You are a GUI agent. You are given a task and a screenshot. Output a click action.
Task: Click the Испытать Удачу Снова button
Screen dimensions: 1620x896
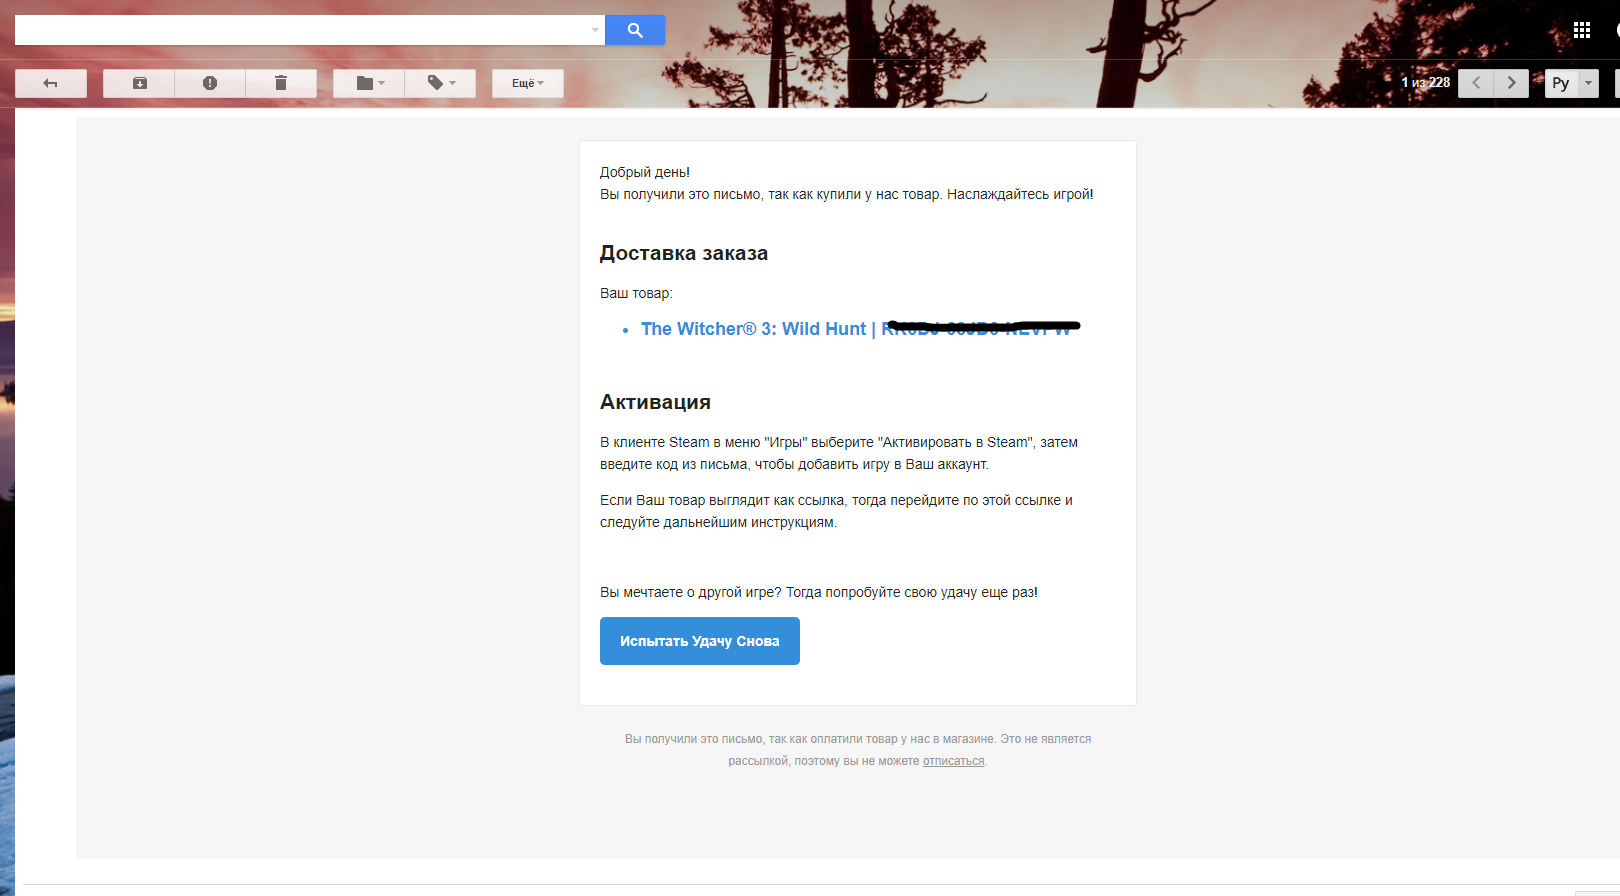point(699,641)
